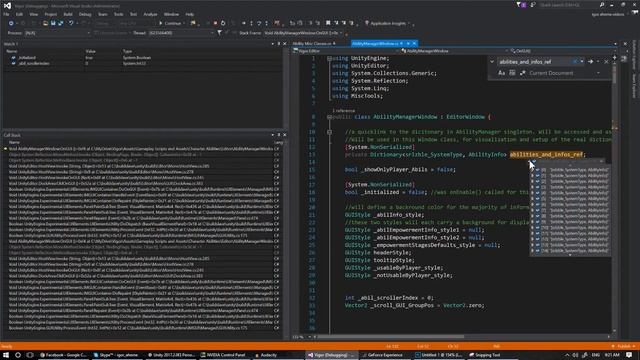Open the Edit menu
Screen dimensions: 640x360
tap(19, 14)
